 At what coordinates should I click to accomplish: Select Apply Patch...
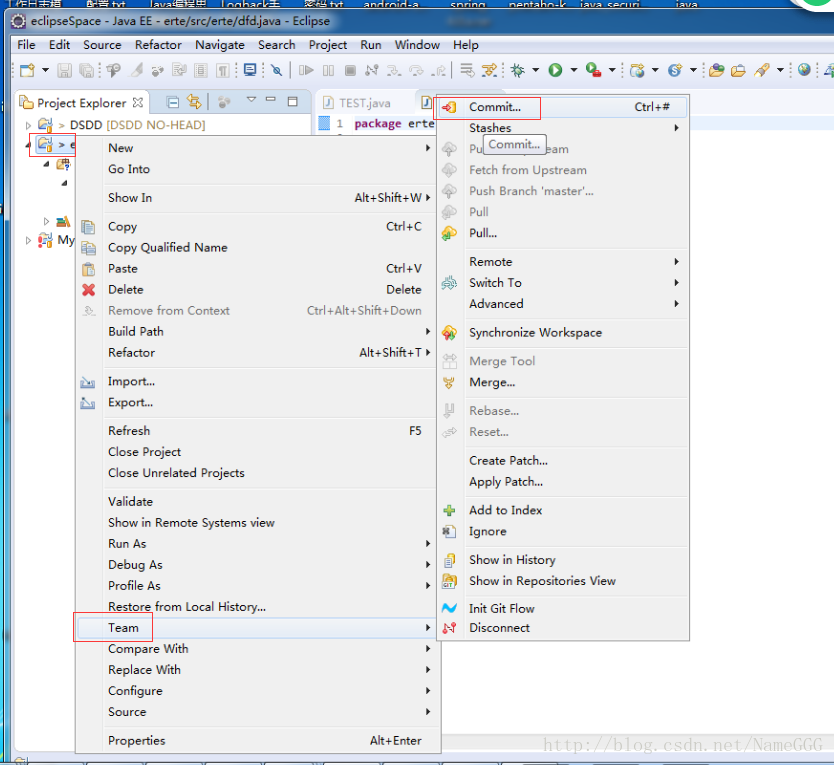point(563,481)
